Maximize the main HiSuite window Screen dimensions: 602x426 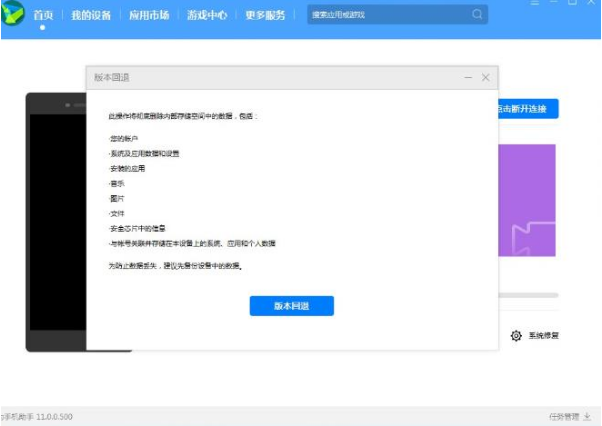[x=573, y=4]
